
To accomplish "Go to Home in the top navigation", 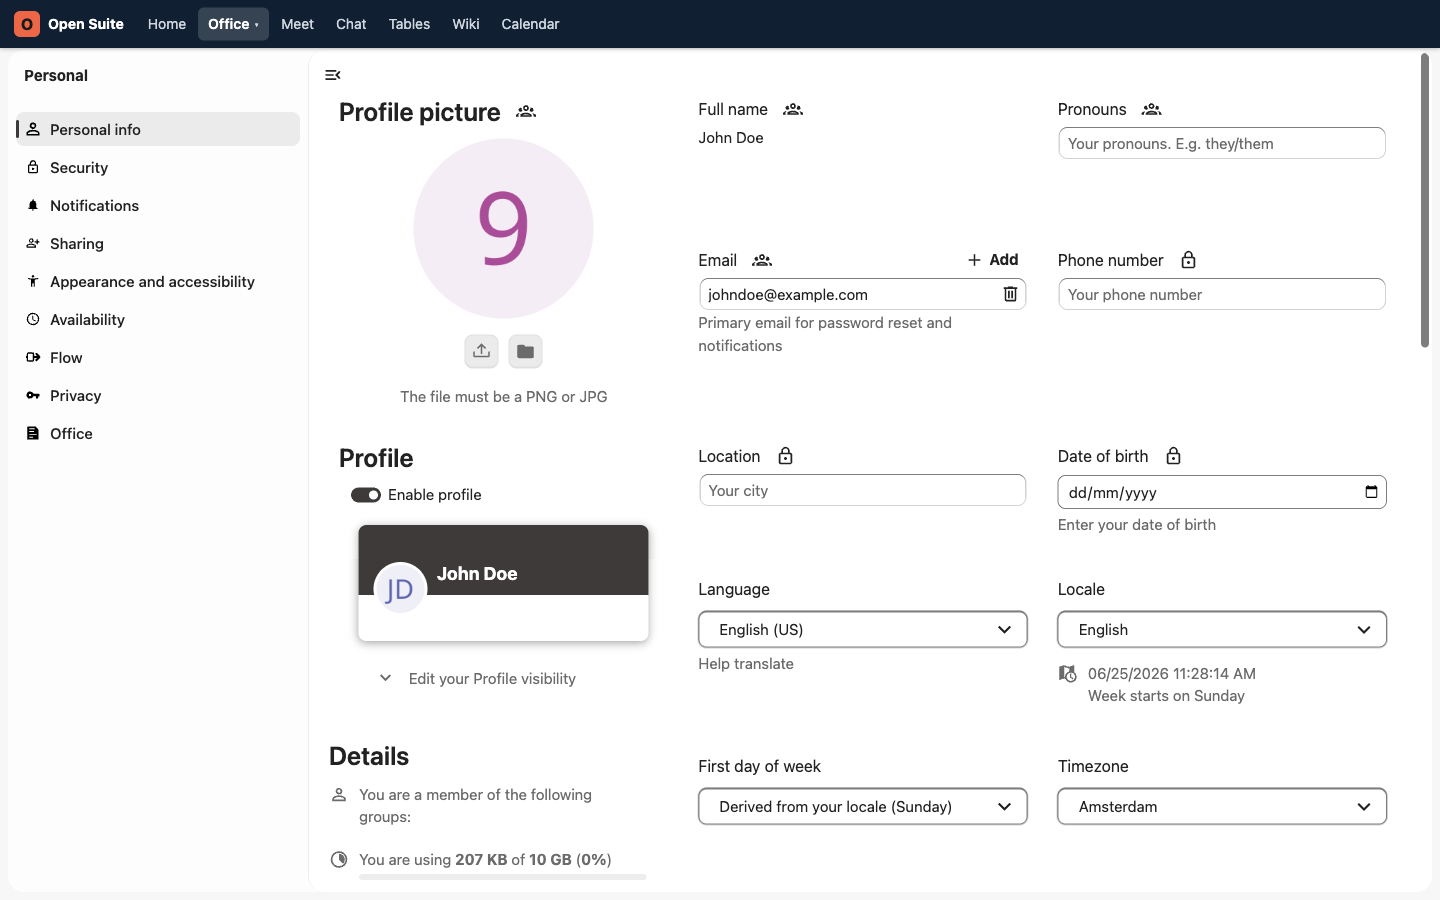I will 167,24.
